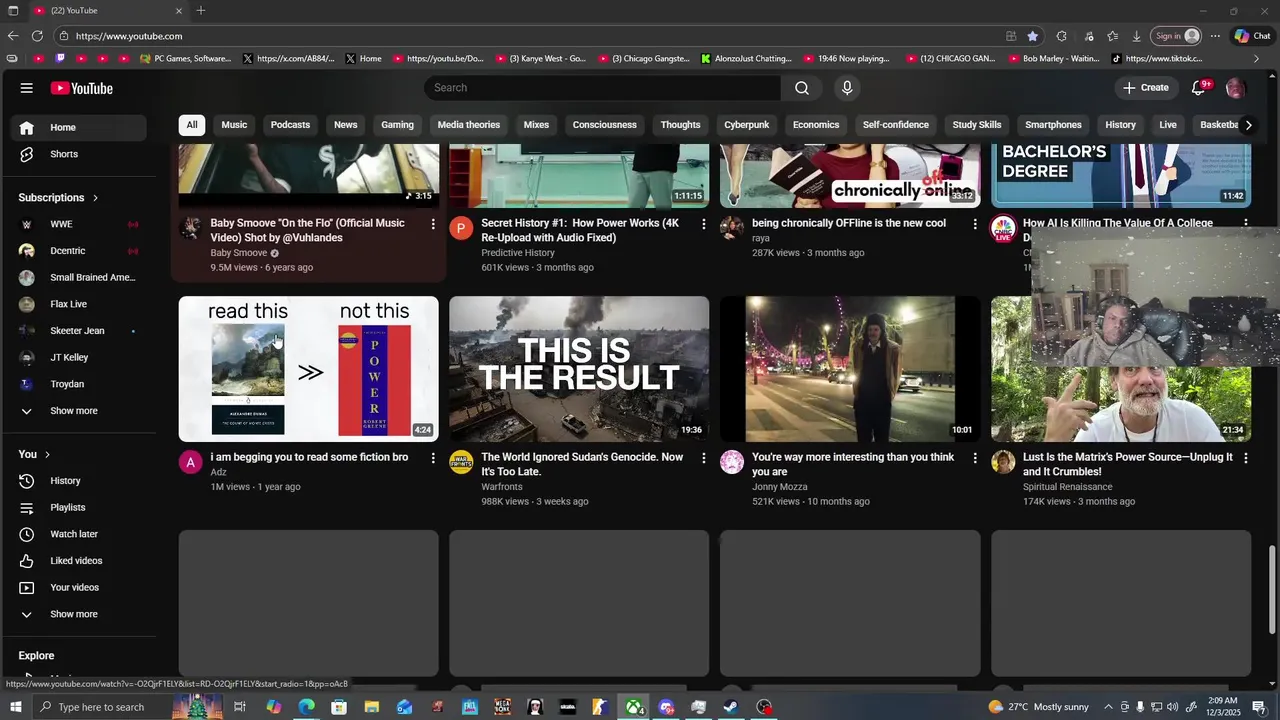Focus the YouTube search field
This screenshot has height=720, width=1280.
[x=603, y=88]
